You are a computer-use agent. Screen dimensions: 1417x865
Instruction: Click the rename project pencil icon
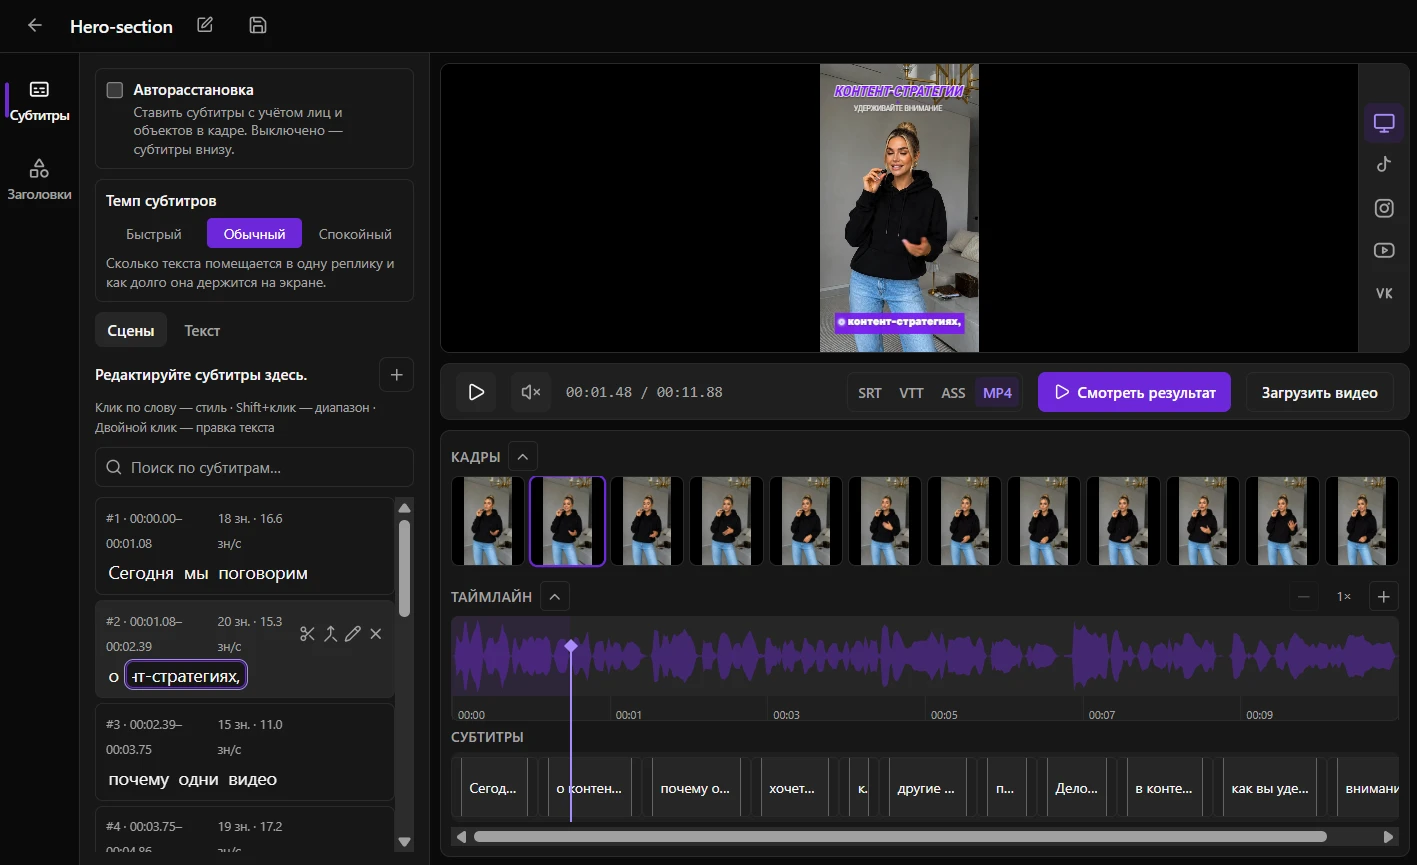[x=205, y=26]
